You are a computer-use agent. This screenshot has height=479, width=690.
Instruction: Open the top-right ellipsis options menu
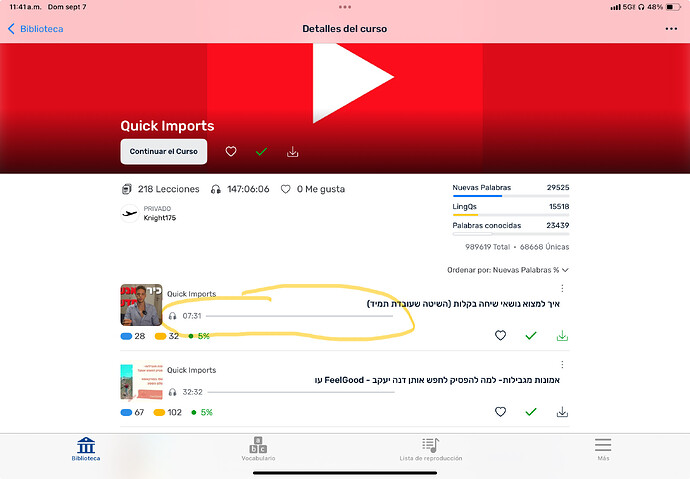[670, 29]
